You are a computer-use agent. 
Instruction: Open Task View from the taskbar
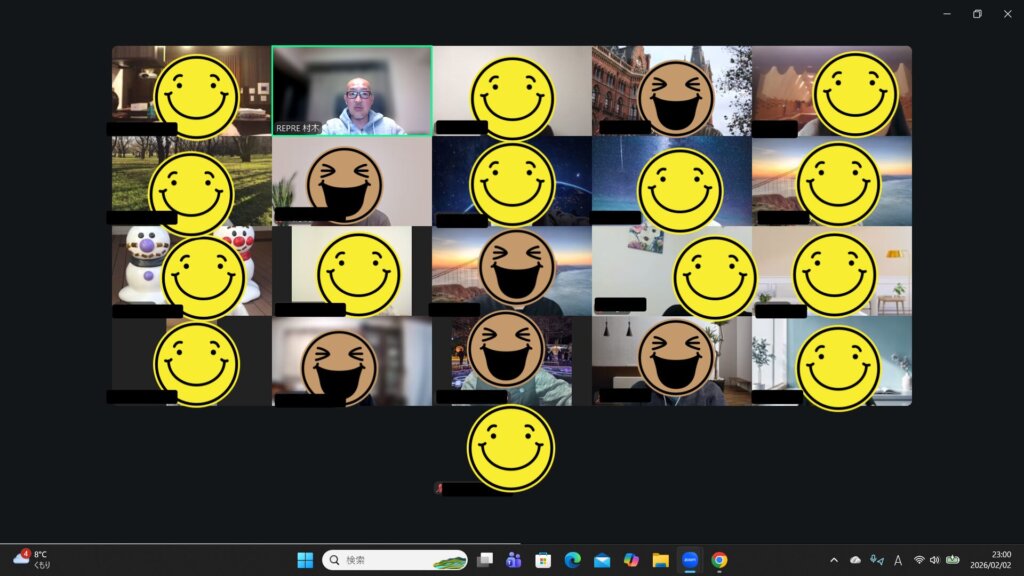[485, 560]
